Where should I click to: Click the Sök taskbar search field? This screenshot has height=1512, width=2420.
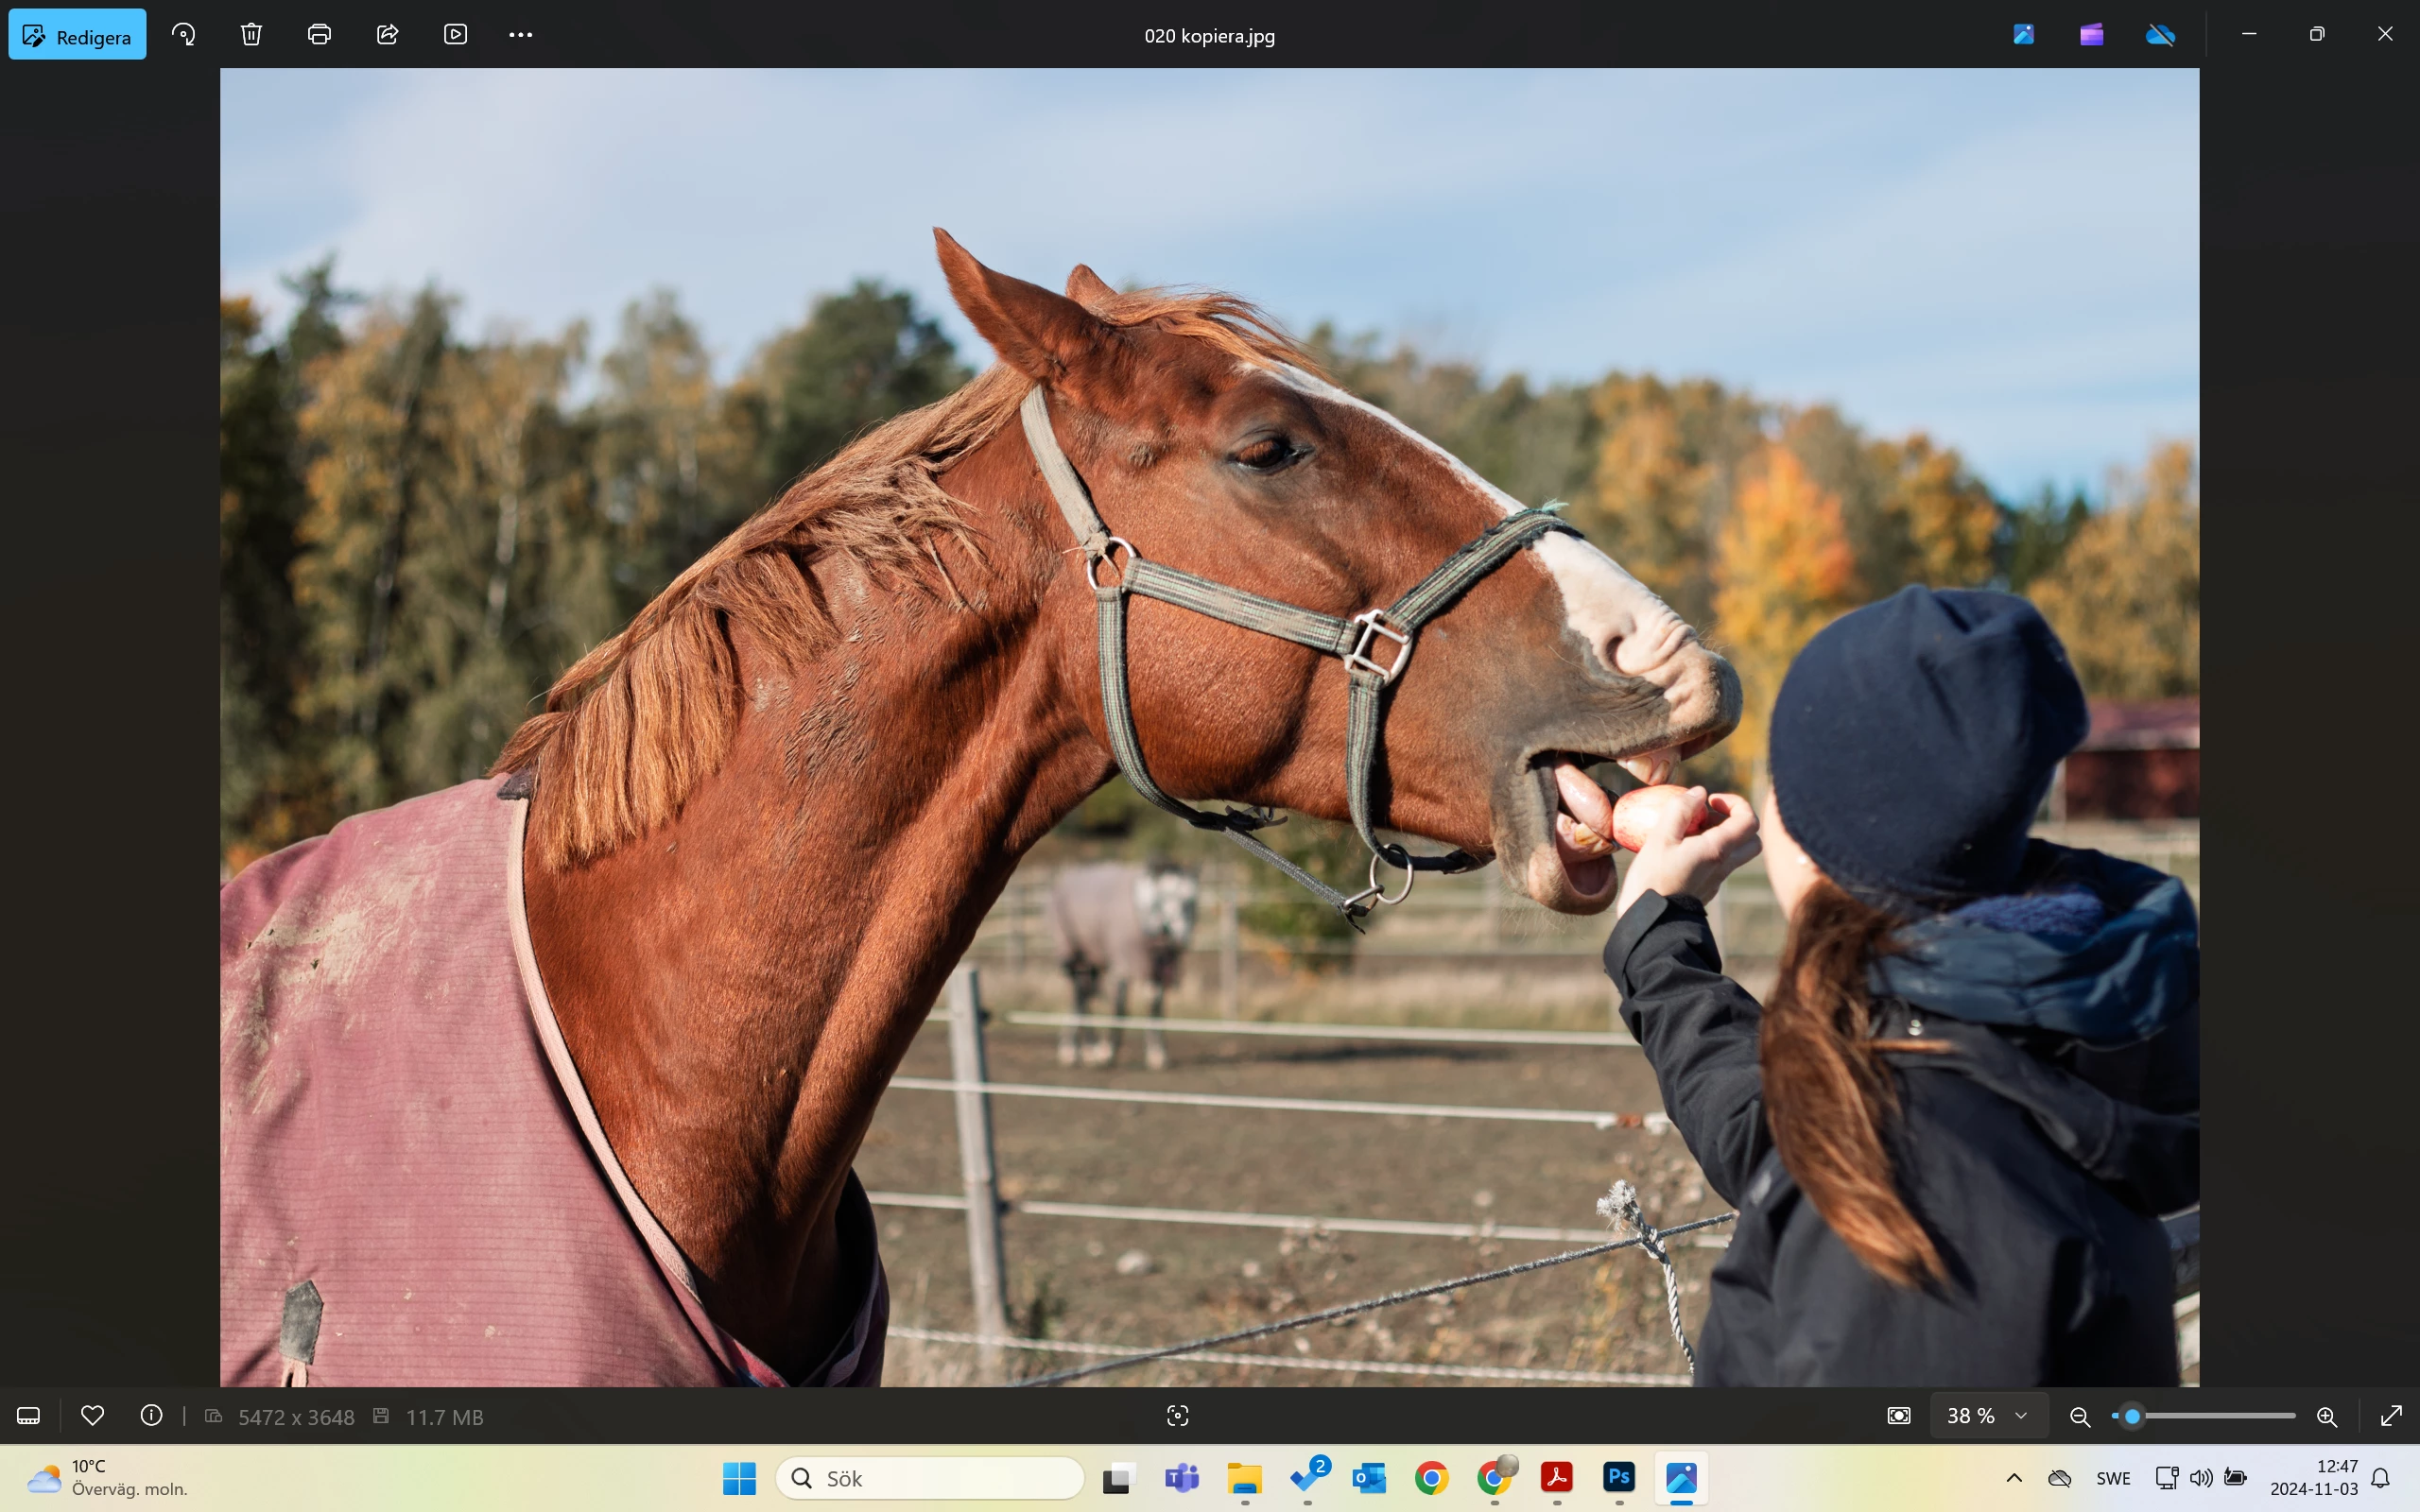930,1478
